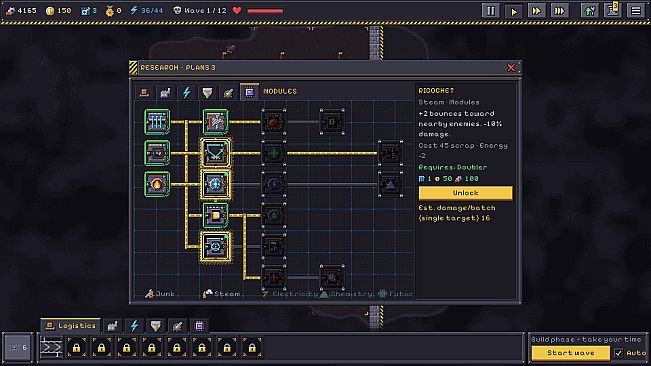The image size is (651, 366).
Task: Select the conveyor belt build item
Action: click(51, 348)
